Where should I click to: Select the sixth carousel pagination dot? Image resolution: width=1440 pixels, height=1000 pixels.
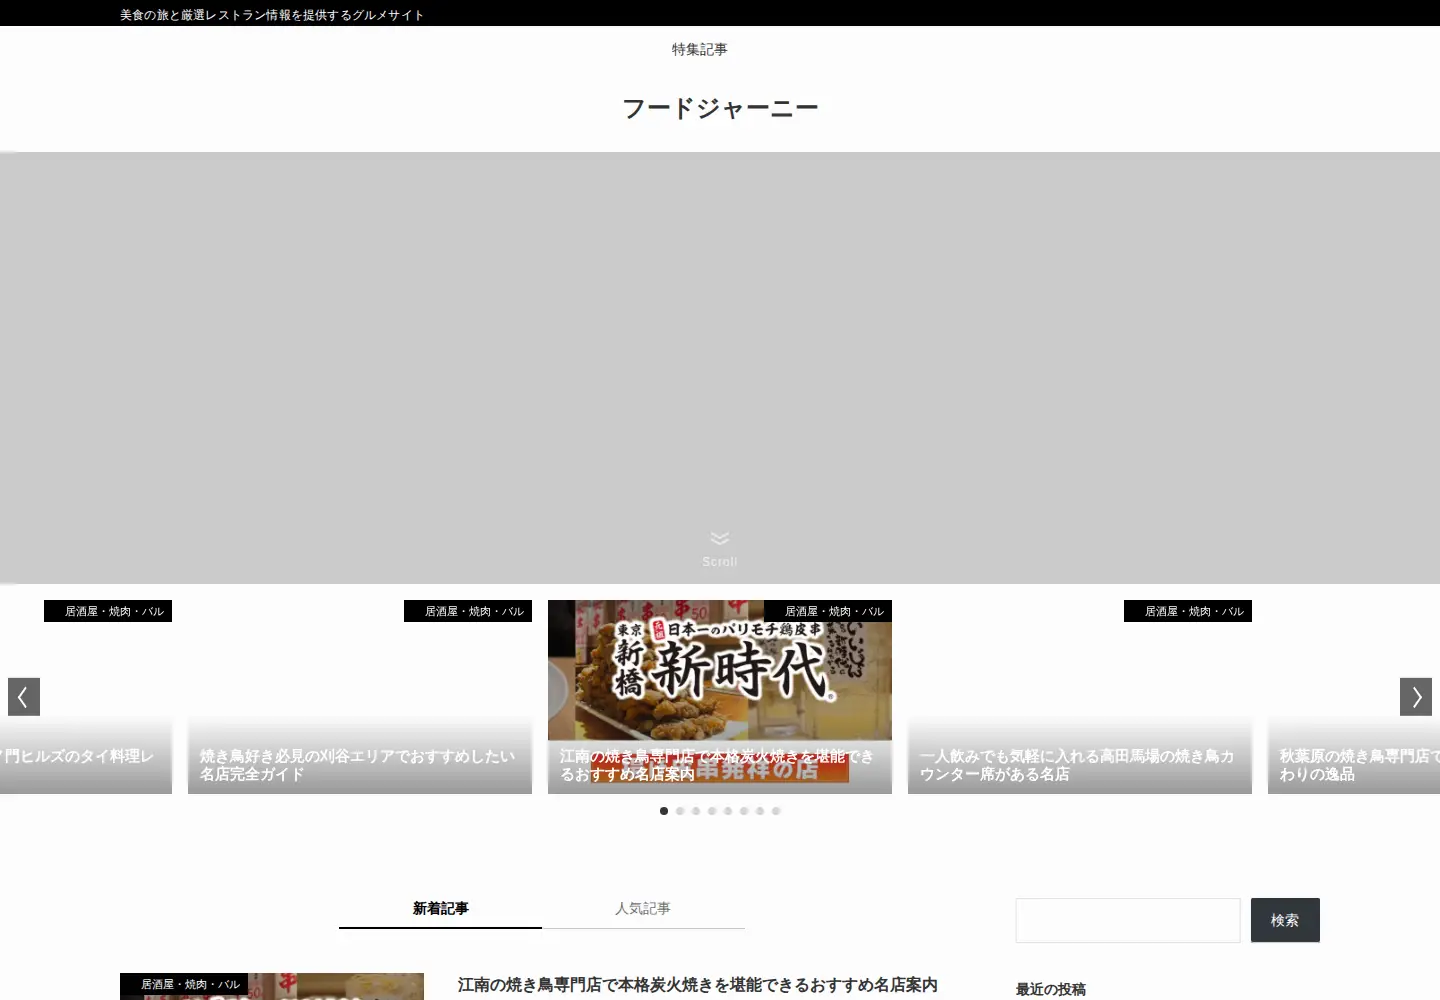(x=744, y=811)
